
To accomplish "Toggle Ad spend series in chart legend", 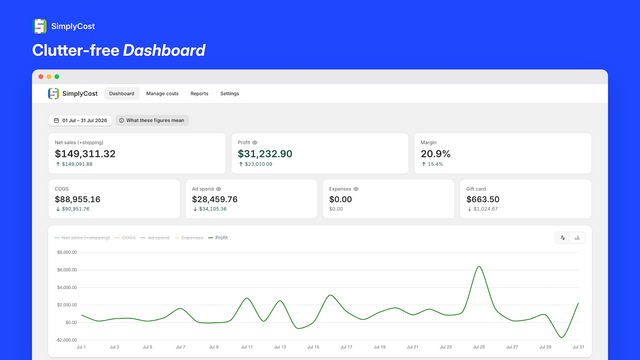I will pyautogui.click(x=155, y=238).
